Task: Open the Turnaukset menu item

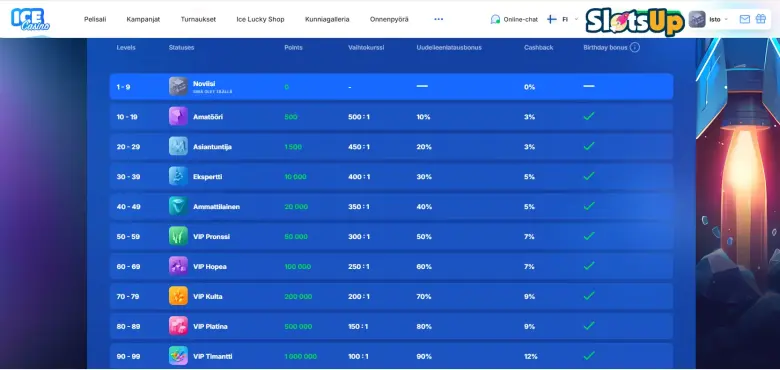Action: (198, 19)
